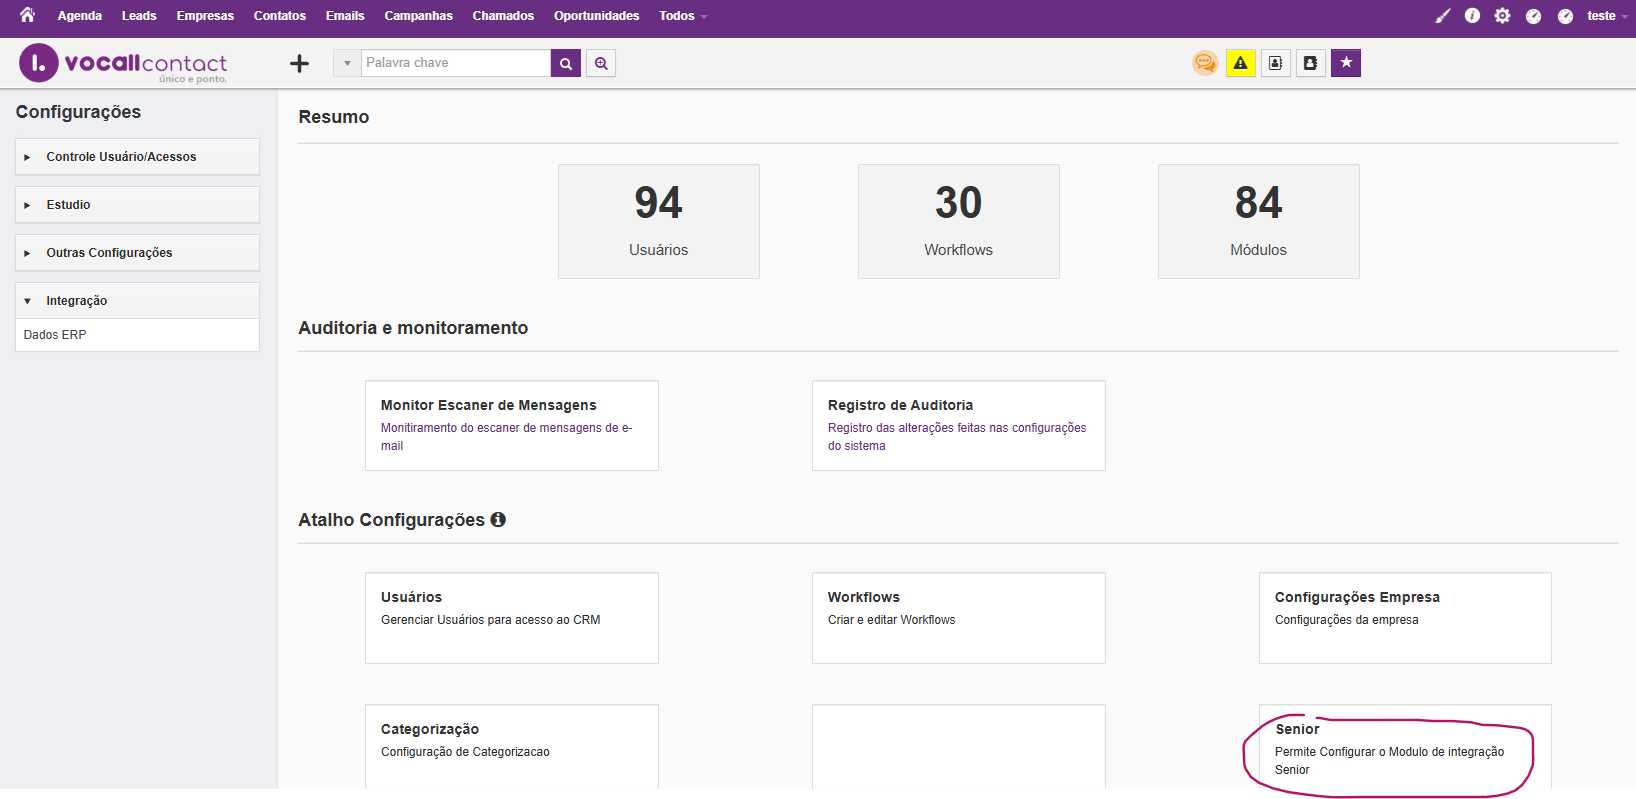Click the plus quick-create icon

point(299,64)
